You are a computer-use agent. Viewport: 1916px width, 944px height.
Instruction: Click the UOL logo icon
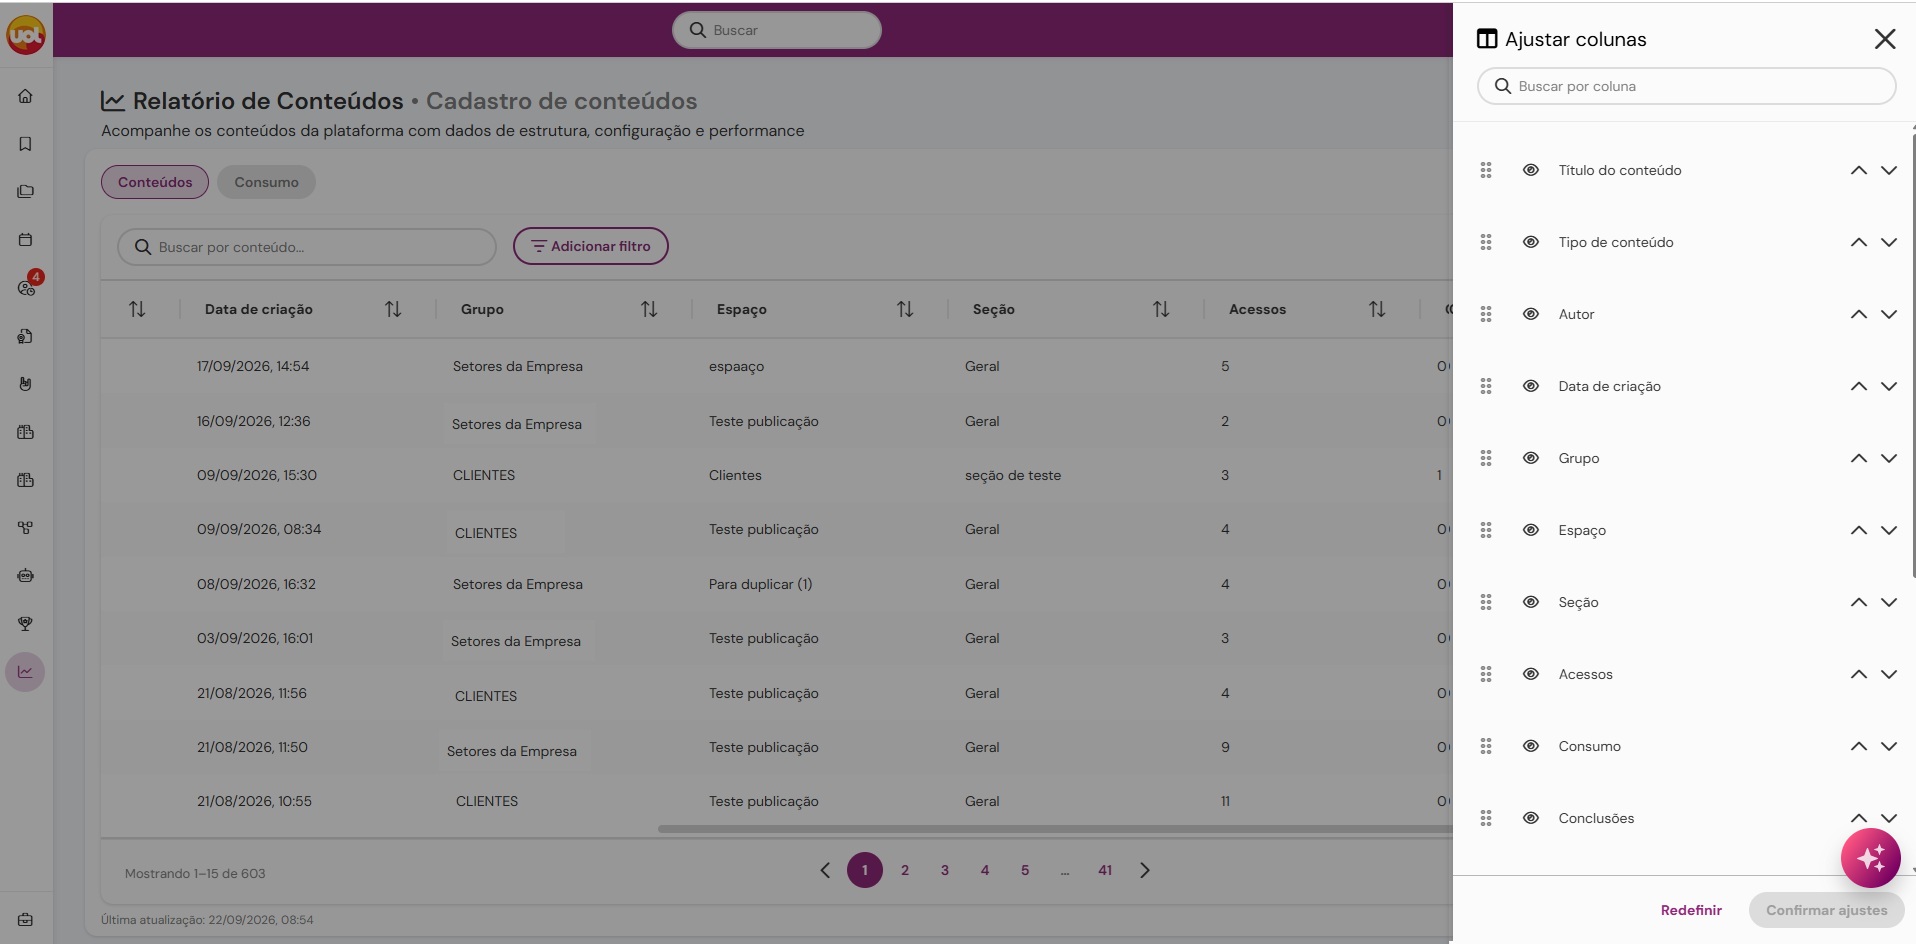tap(26, 36)
